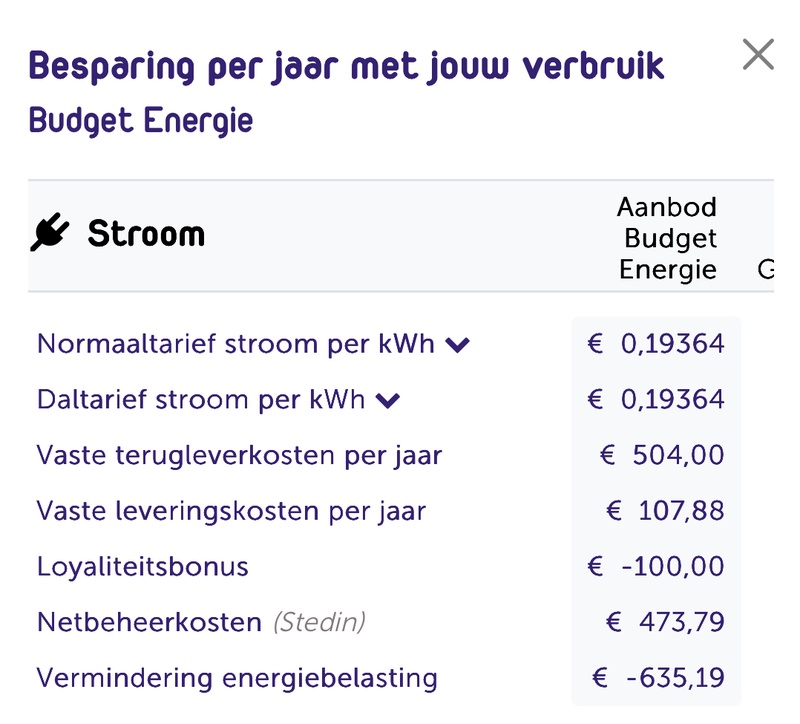Click the € 473,79 Netbeheerkosten amount
800x724 pixels.
pyautogui.click(x=665, y=623)
